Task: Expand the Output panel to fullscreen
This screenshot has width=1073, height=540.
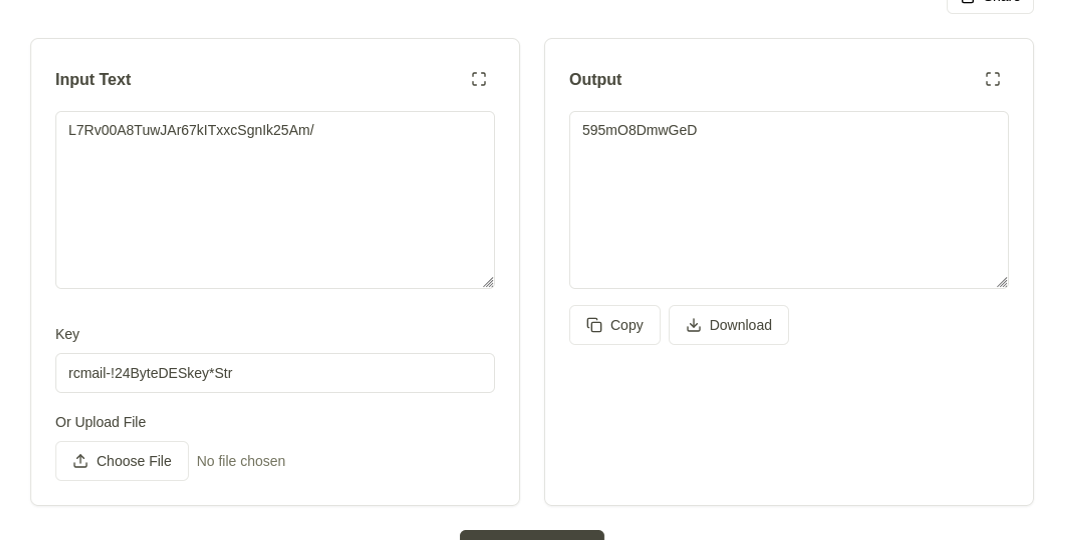Action: click(993, 79)
